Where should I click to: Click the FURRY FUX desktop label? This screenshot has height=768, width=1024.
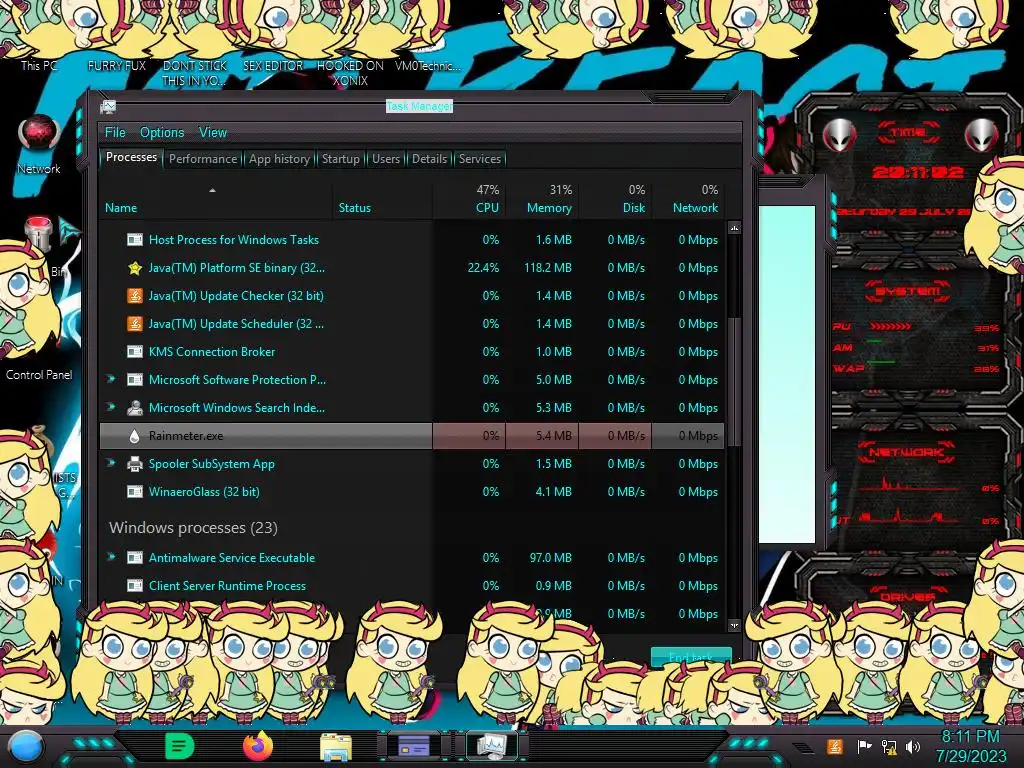[x=117, y=65]
